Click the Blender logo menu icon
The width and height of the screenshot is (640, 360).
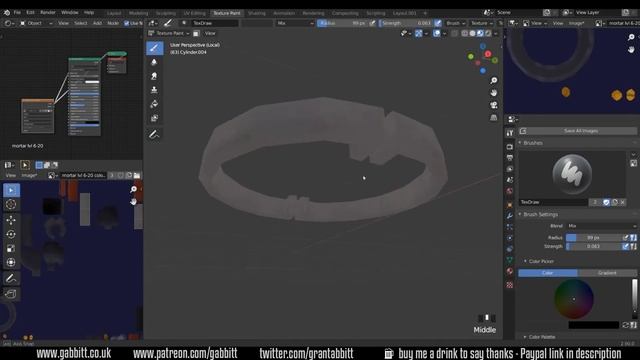click(7, 13)
